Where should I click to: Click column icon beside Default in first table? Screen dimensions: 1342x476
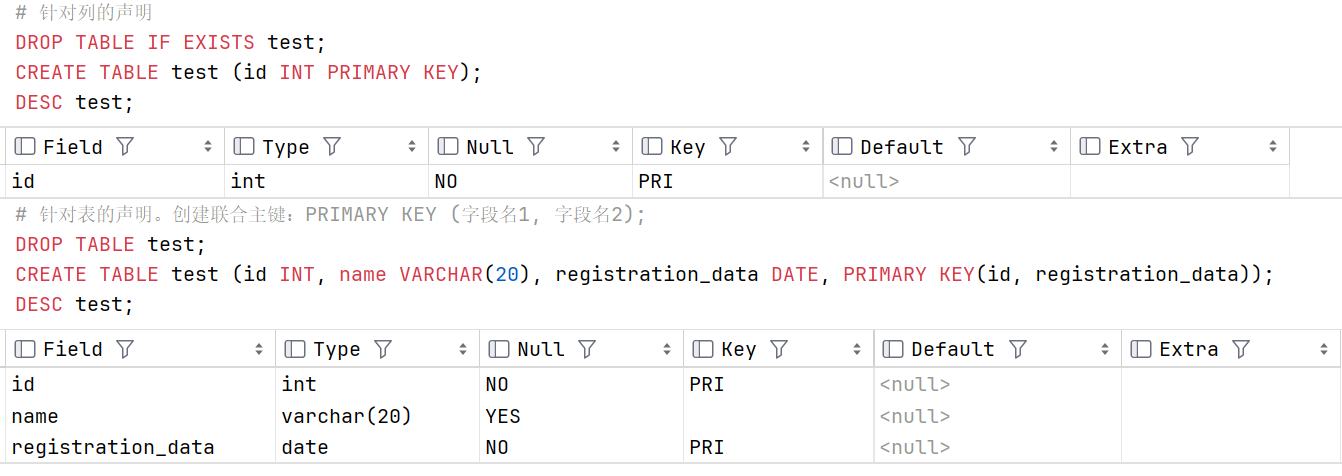pyautogui.click(x=842, y=147)
